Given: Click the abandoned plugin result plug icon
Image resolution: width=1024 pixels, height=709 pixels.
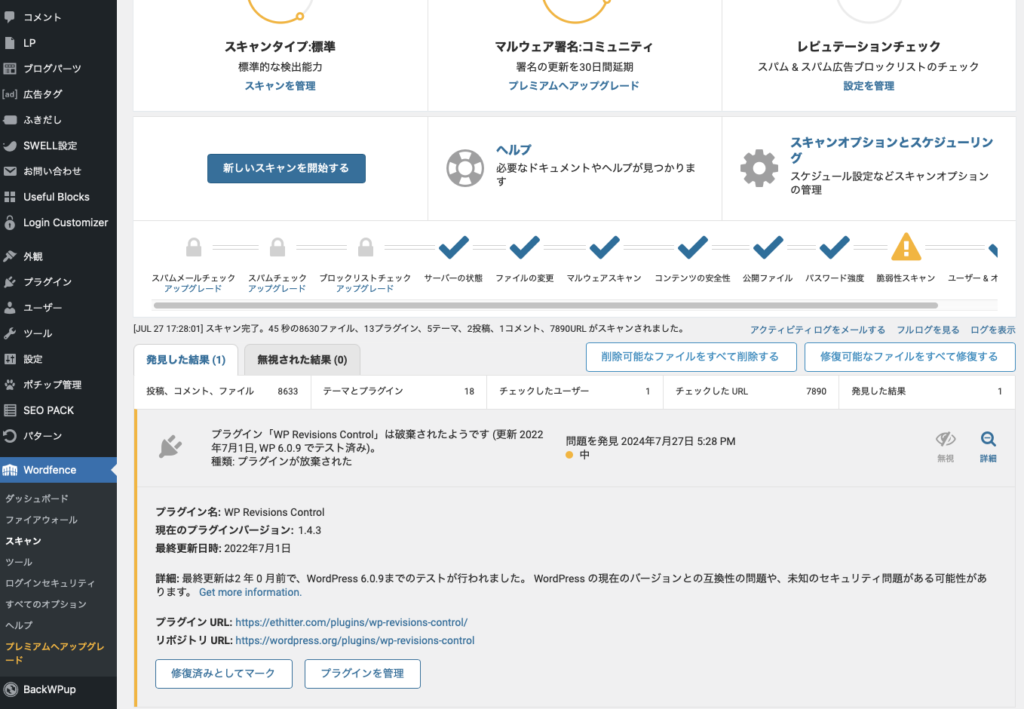Looking at the screenshot, I should (170, 447).
